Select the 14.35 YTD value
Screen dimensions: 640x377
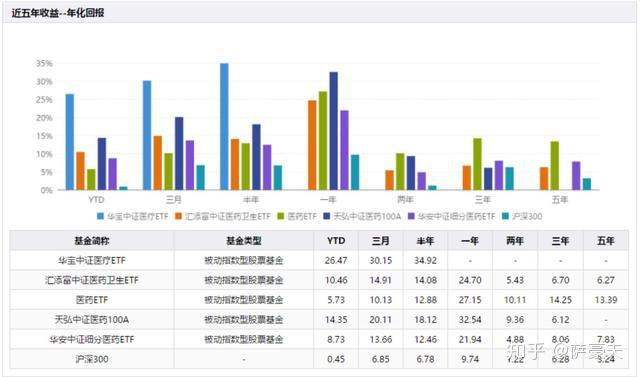pos(336,319)
